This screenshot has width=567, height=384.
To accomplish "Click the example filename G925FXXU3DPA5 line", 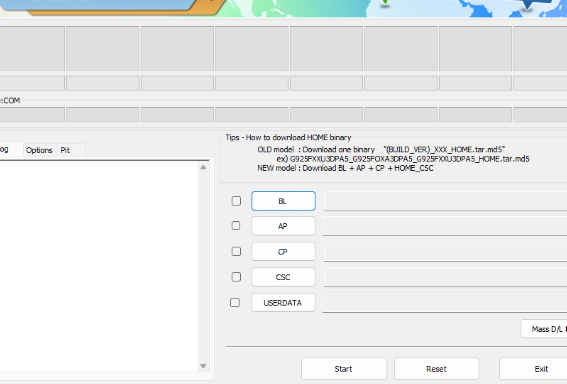I will [403, 159].
